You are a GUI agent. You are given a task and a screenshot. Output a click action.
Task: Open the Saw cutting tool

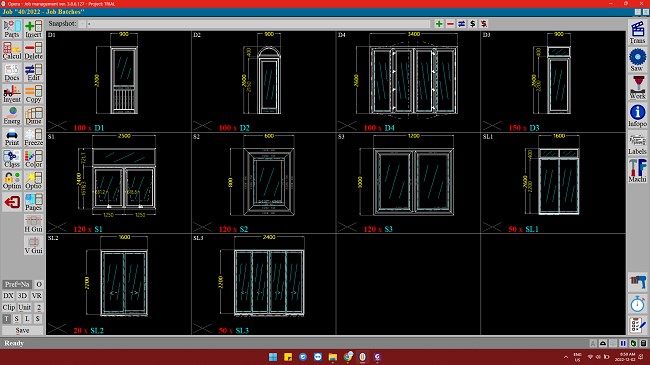637,59
